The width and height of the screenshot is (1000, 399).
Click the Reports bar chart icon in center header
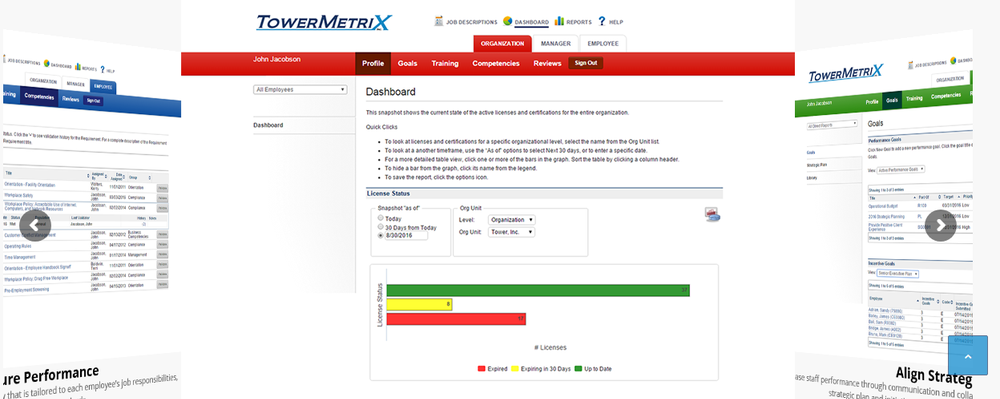point(559,21)
